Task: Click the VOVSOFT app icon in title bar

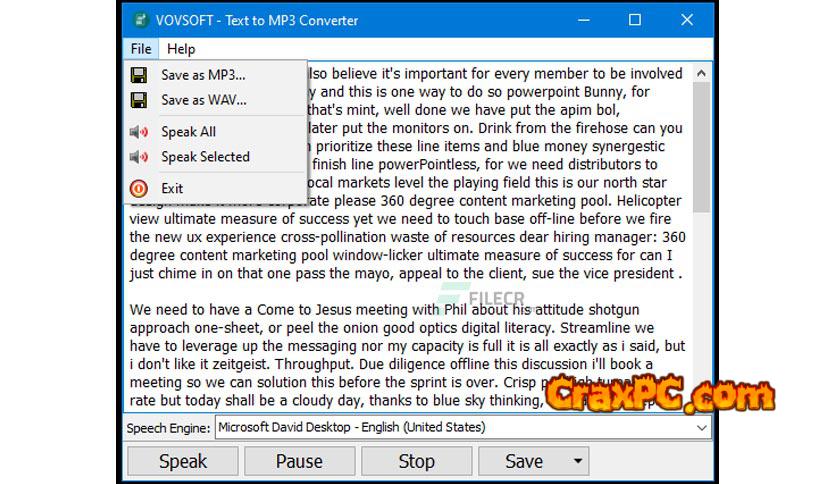Action: pyautogui.click(x=140, y=20)
